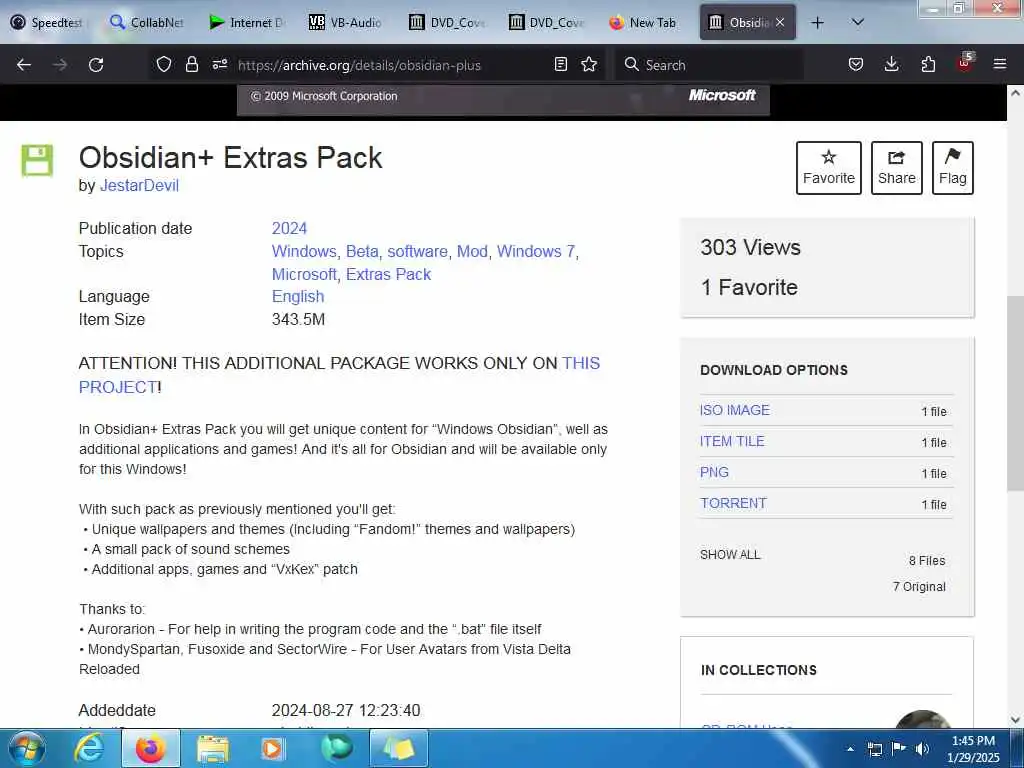Open the volume speaker tray icon

pyautogui.click(x=923, y=749)
